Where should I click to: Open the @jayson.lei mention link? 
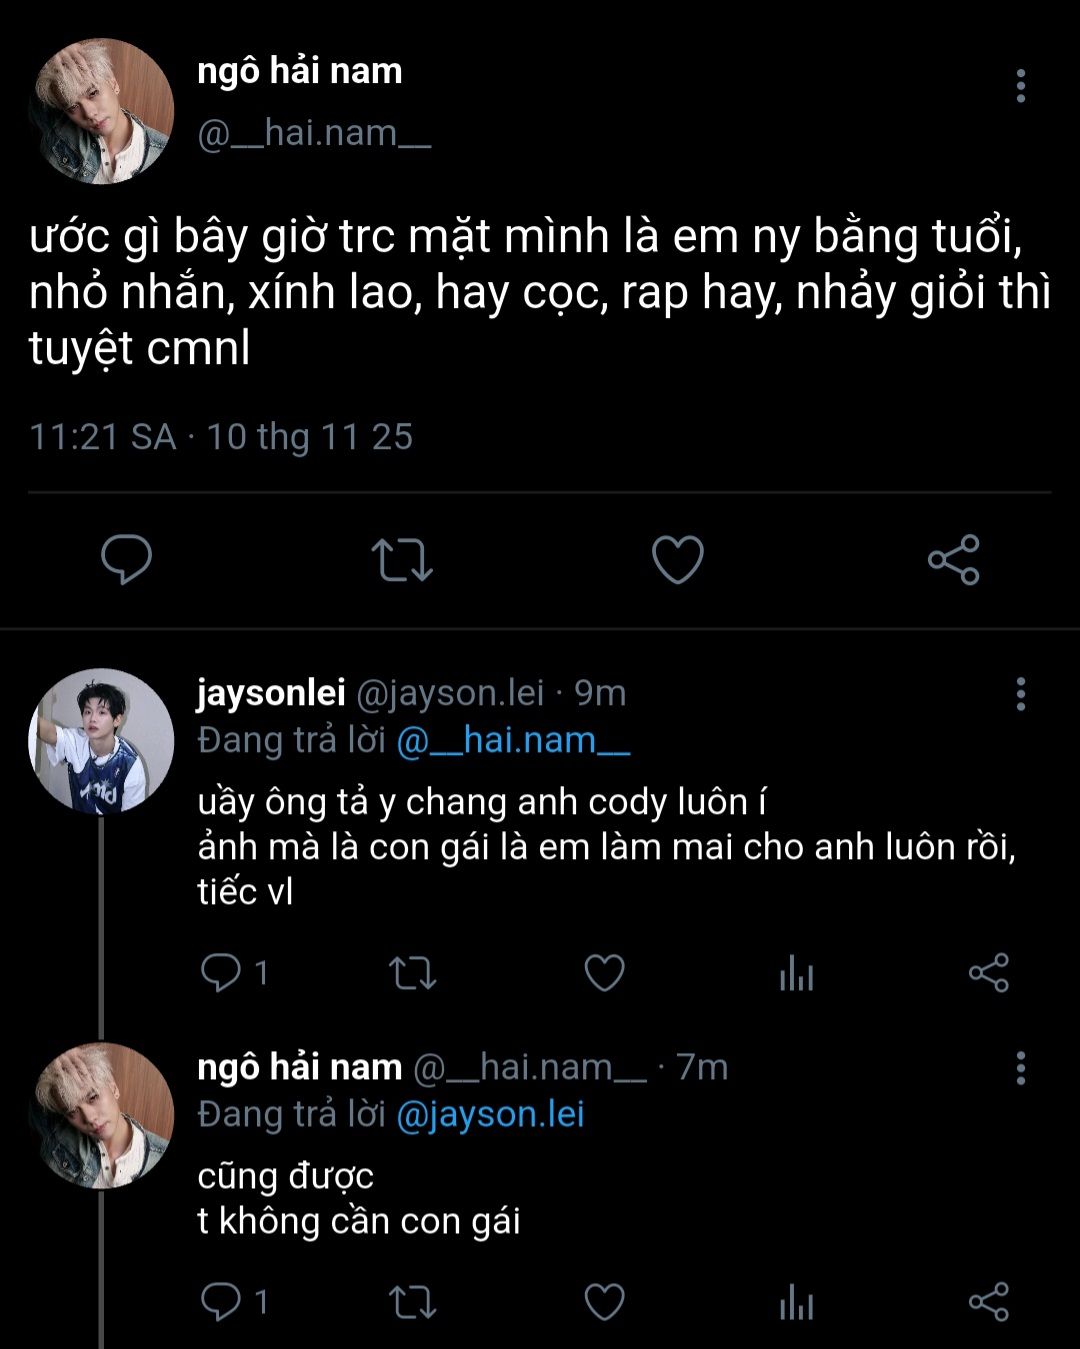pyautogui.click(x=490, y=1114)
